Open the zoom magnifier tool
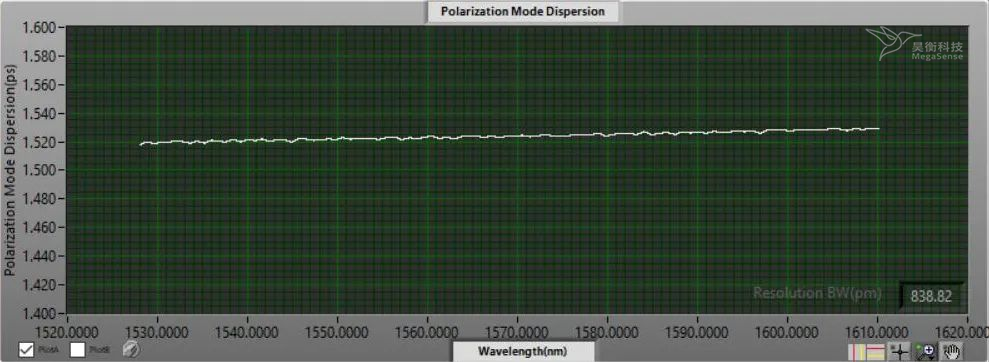Screen dimensions: 989x362 click(x=925, y=351)
